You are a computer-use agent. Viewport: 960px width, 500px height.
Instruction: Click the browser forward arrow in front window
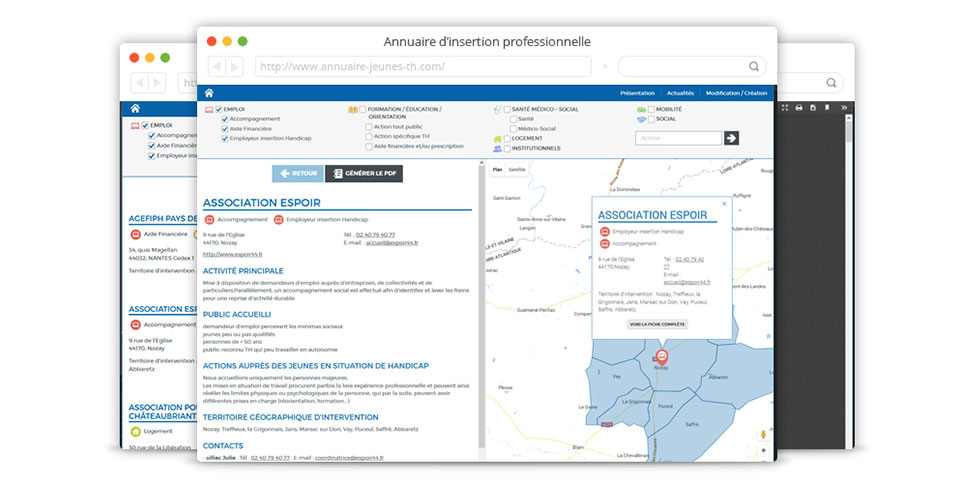234,66
